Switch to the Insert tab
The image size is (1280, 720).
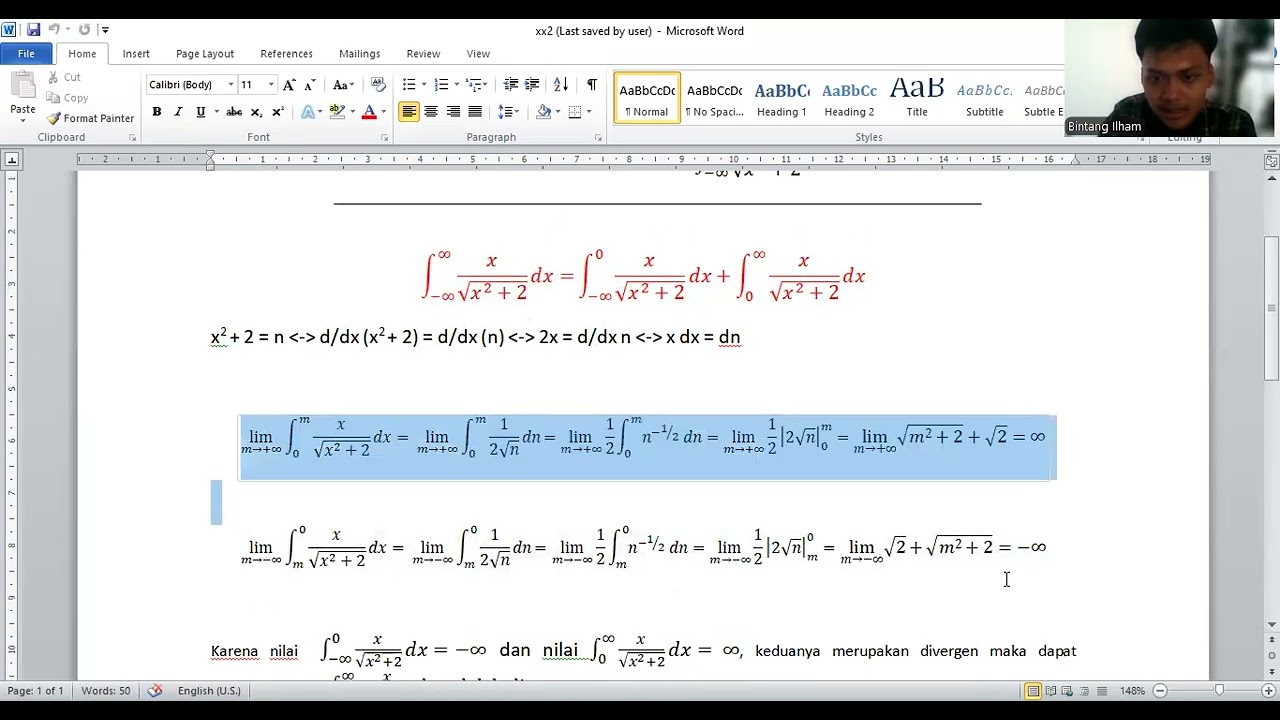pyautogui.click(x=136, y=54)
